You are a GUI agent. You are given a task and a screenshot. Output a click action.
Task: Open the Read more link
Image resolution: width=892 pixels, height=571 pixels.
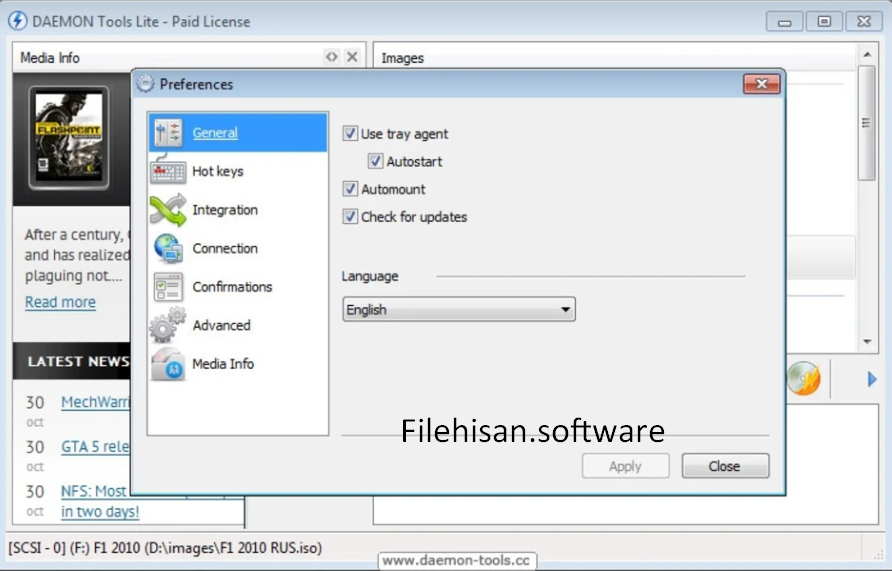point(60,302)
